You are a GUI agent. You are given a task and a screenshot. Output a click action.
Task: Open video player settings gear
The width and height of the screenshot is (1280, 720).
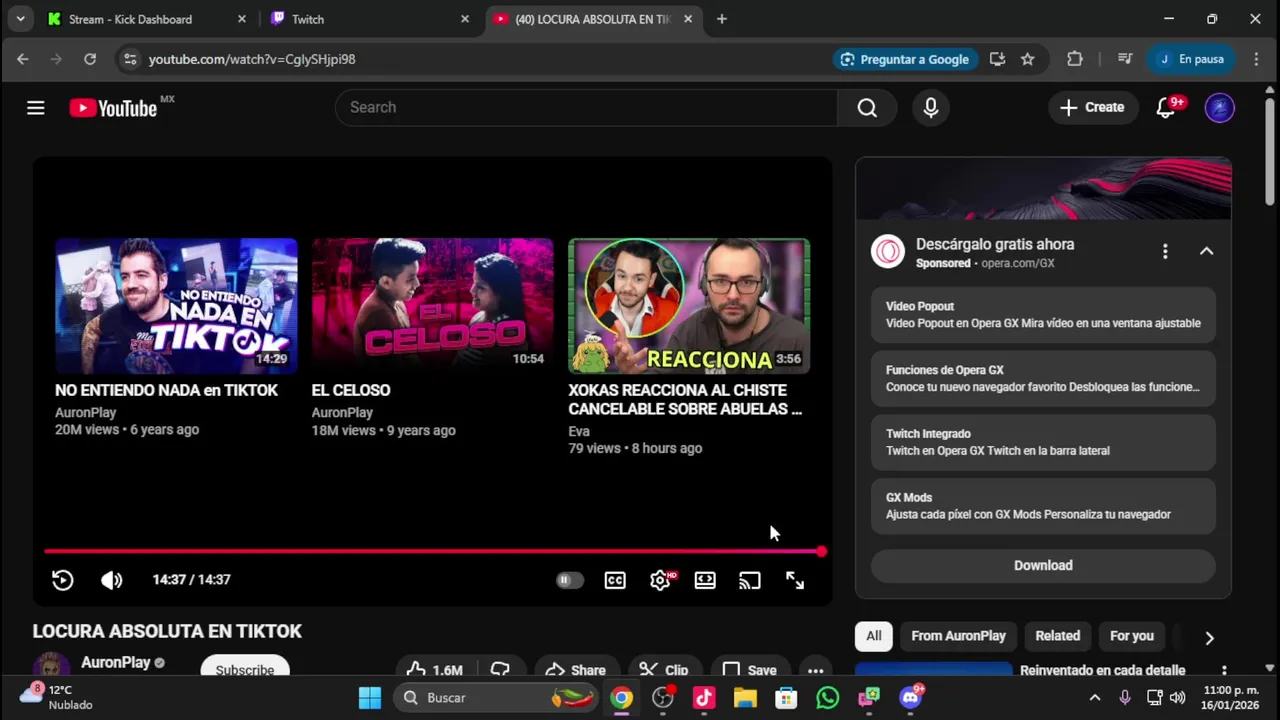(x=660, y=580)
